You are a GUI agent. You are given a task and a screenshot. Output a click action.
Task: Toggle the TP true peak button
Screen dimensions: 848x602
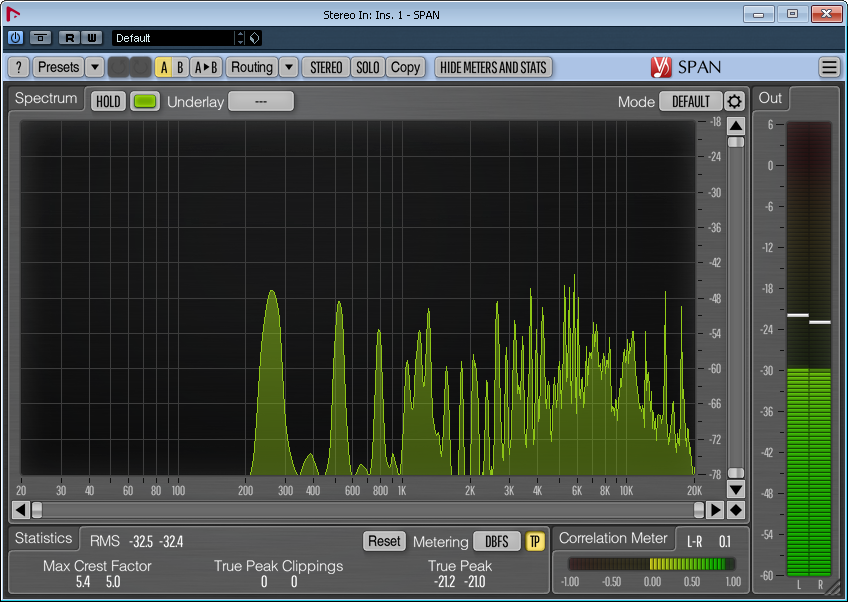[534, 541]
